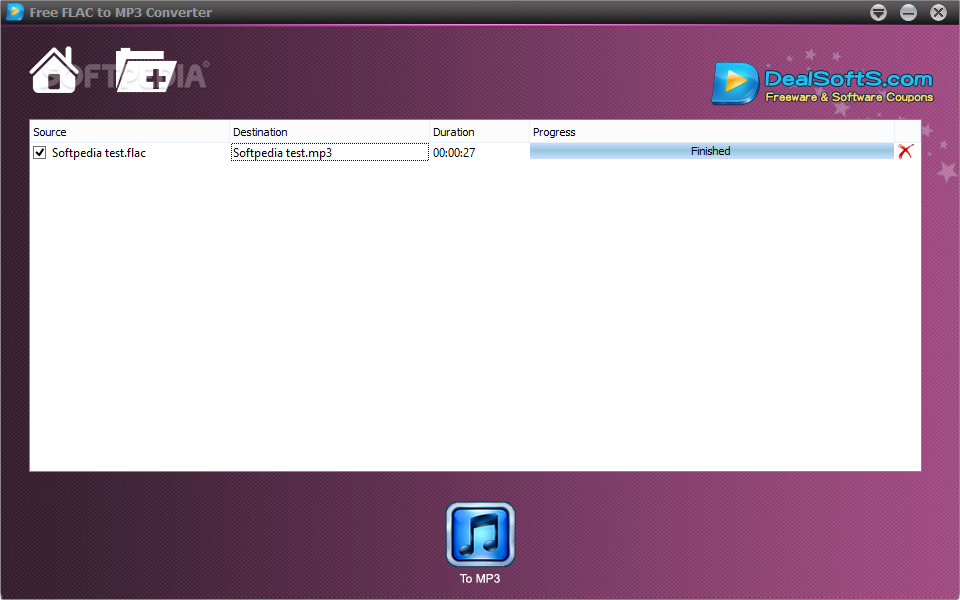This screenshot has height=600, width=960.
Task: Edit the Softpedia test.mp3 destination field
Action: pos(329,152)
